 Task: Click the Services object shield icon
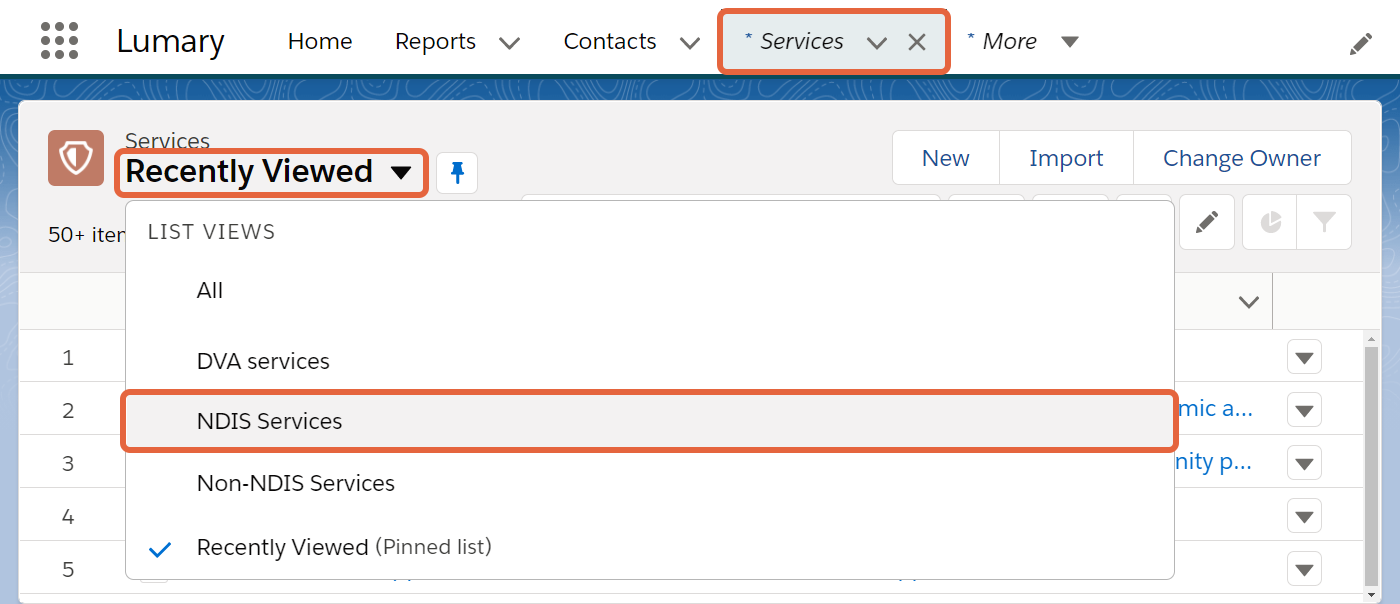coord(76,158)
